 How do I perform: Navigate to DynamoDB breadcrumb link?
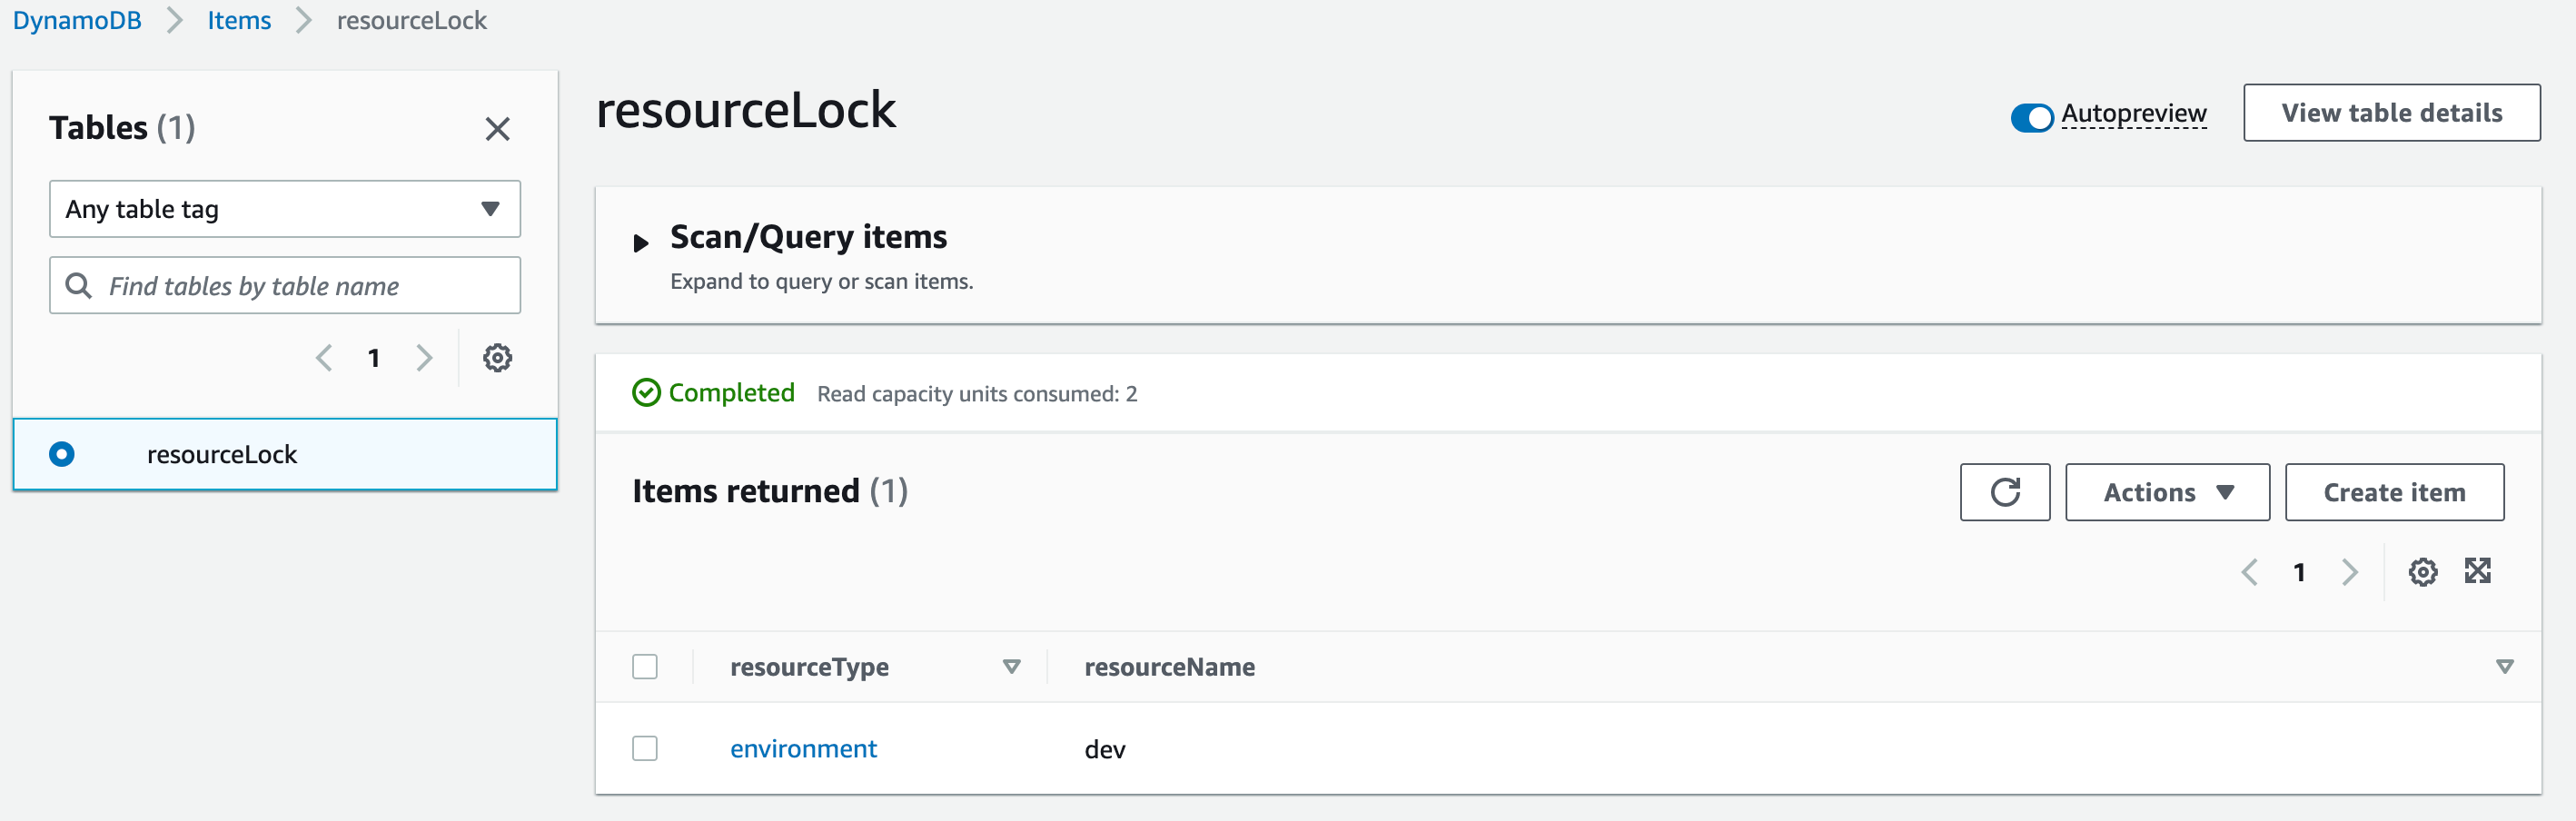coord(77,20)
